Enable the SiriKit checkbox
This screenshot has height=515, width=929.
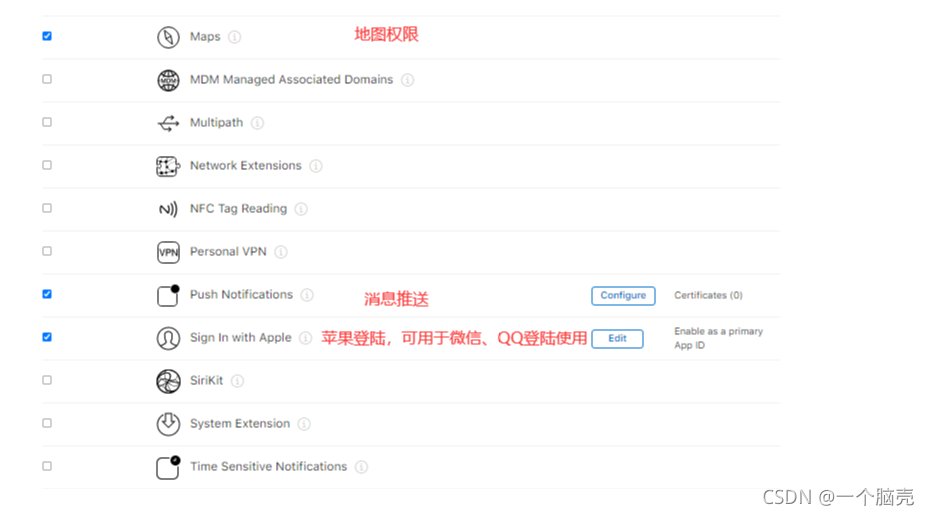pyautogui.click(x=47, y=380)
